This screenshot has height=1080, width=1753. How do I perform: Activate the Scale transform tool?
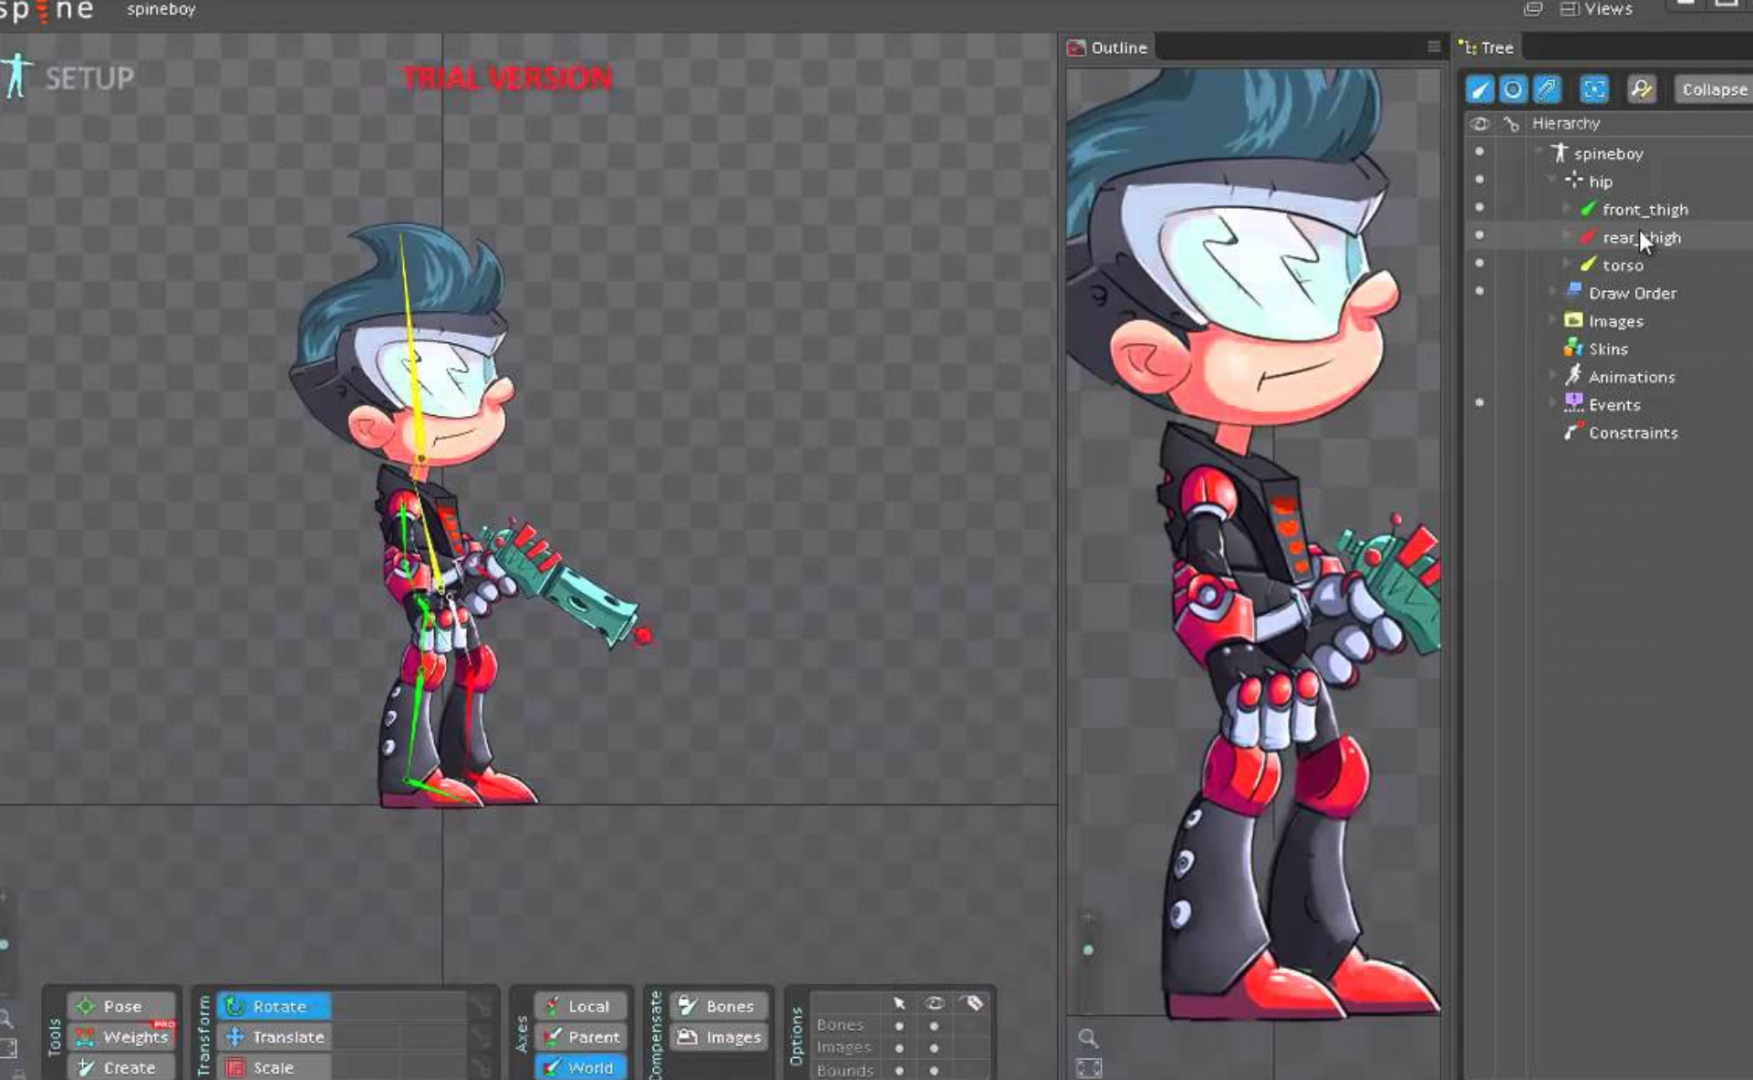click(x=274, y=1067)
